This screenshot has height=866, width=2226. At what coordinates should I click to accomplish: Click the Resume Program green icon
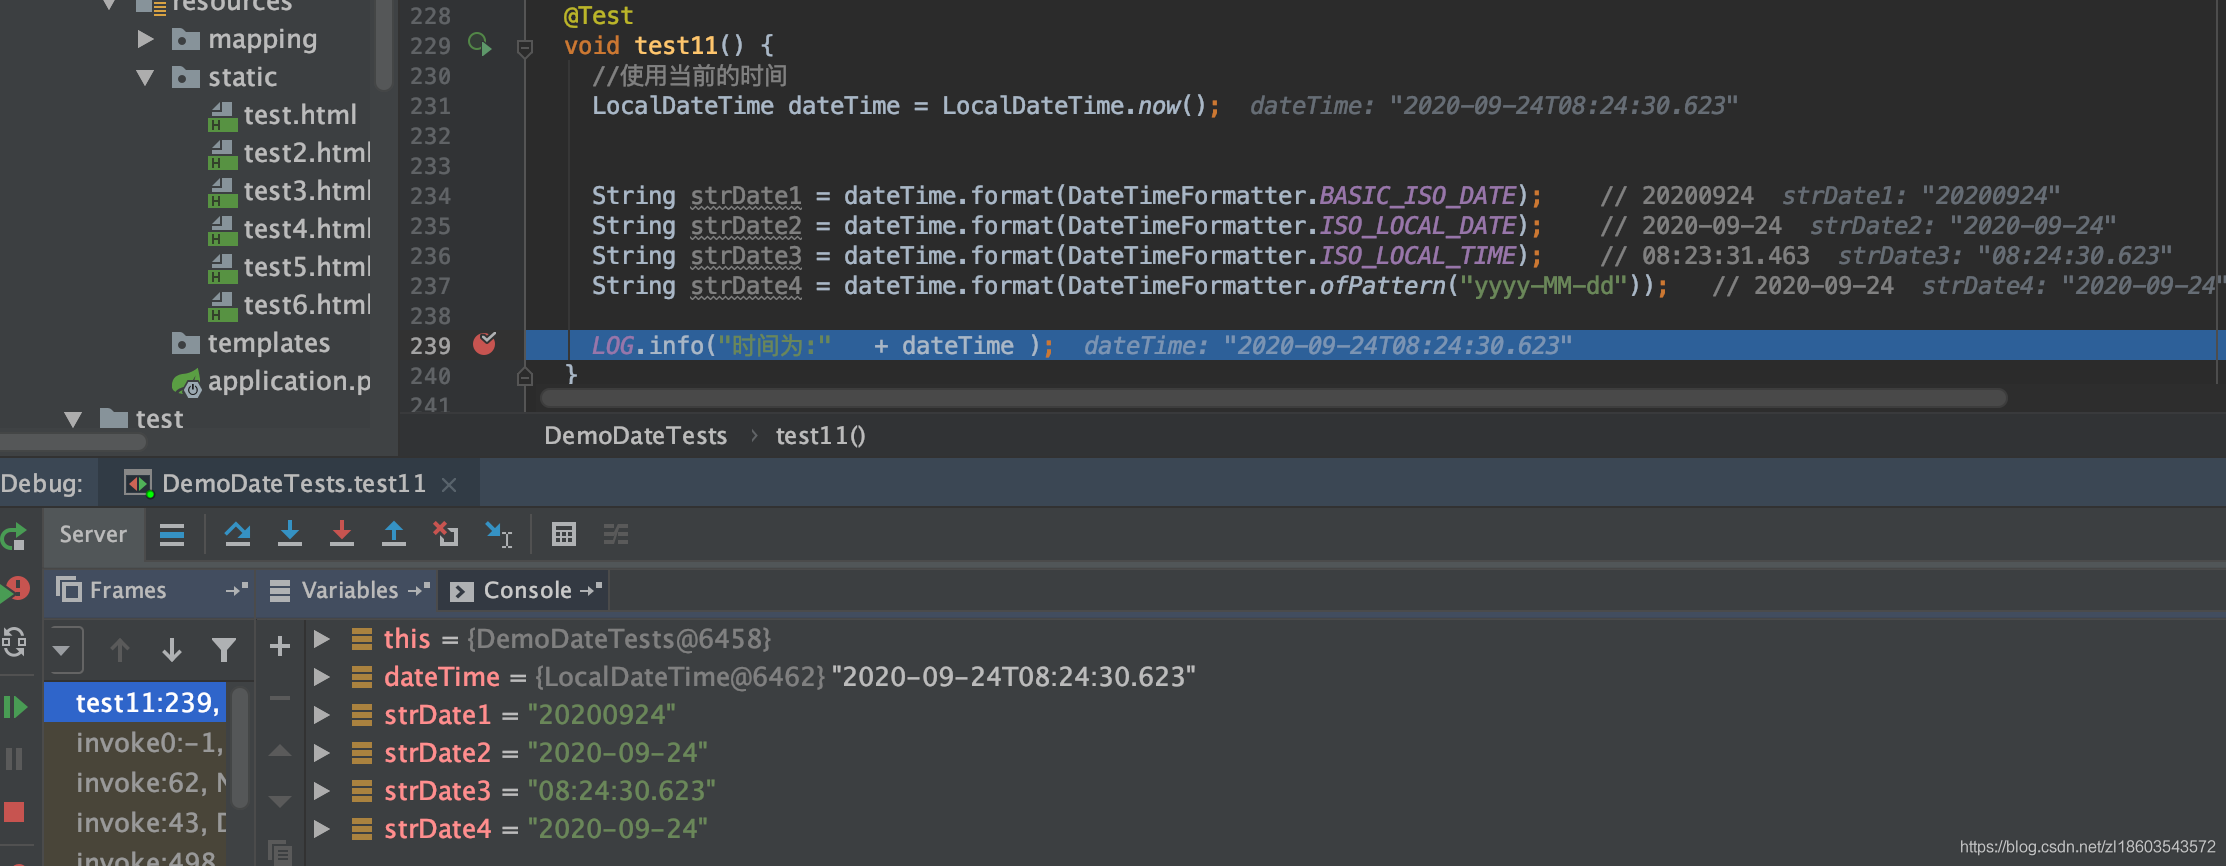[14, 707]
